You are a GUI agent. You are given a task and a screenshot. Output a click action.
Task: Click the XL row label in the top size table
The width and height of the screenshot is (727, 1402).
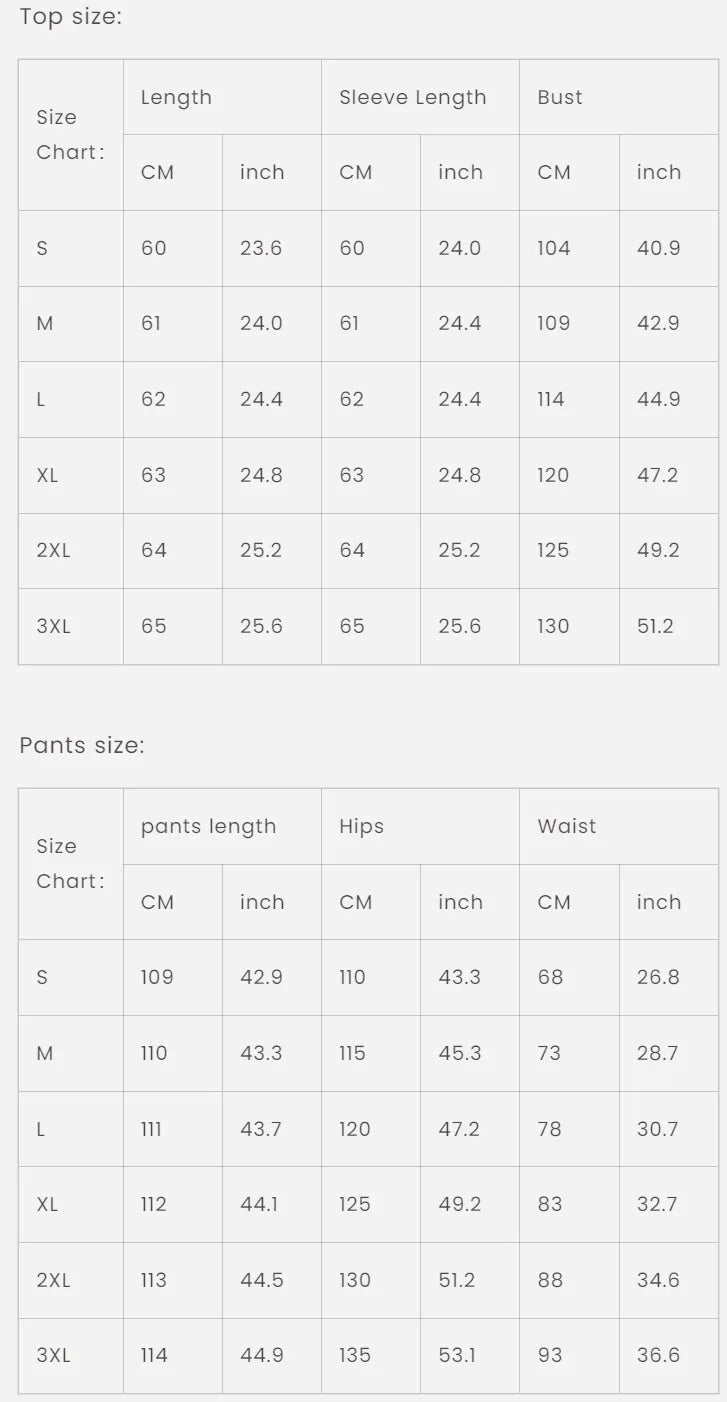tap(47, 475)
